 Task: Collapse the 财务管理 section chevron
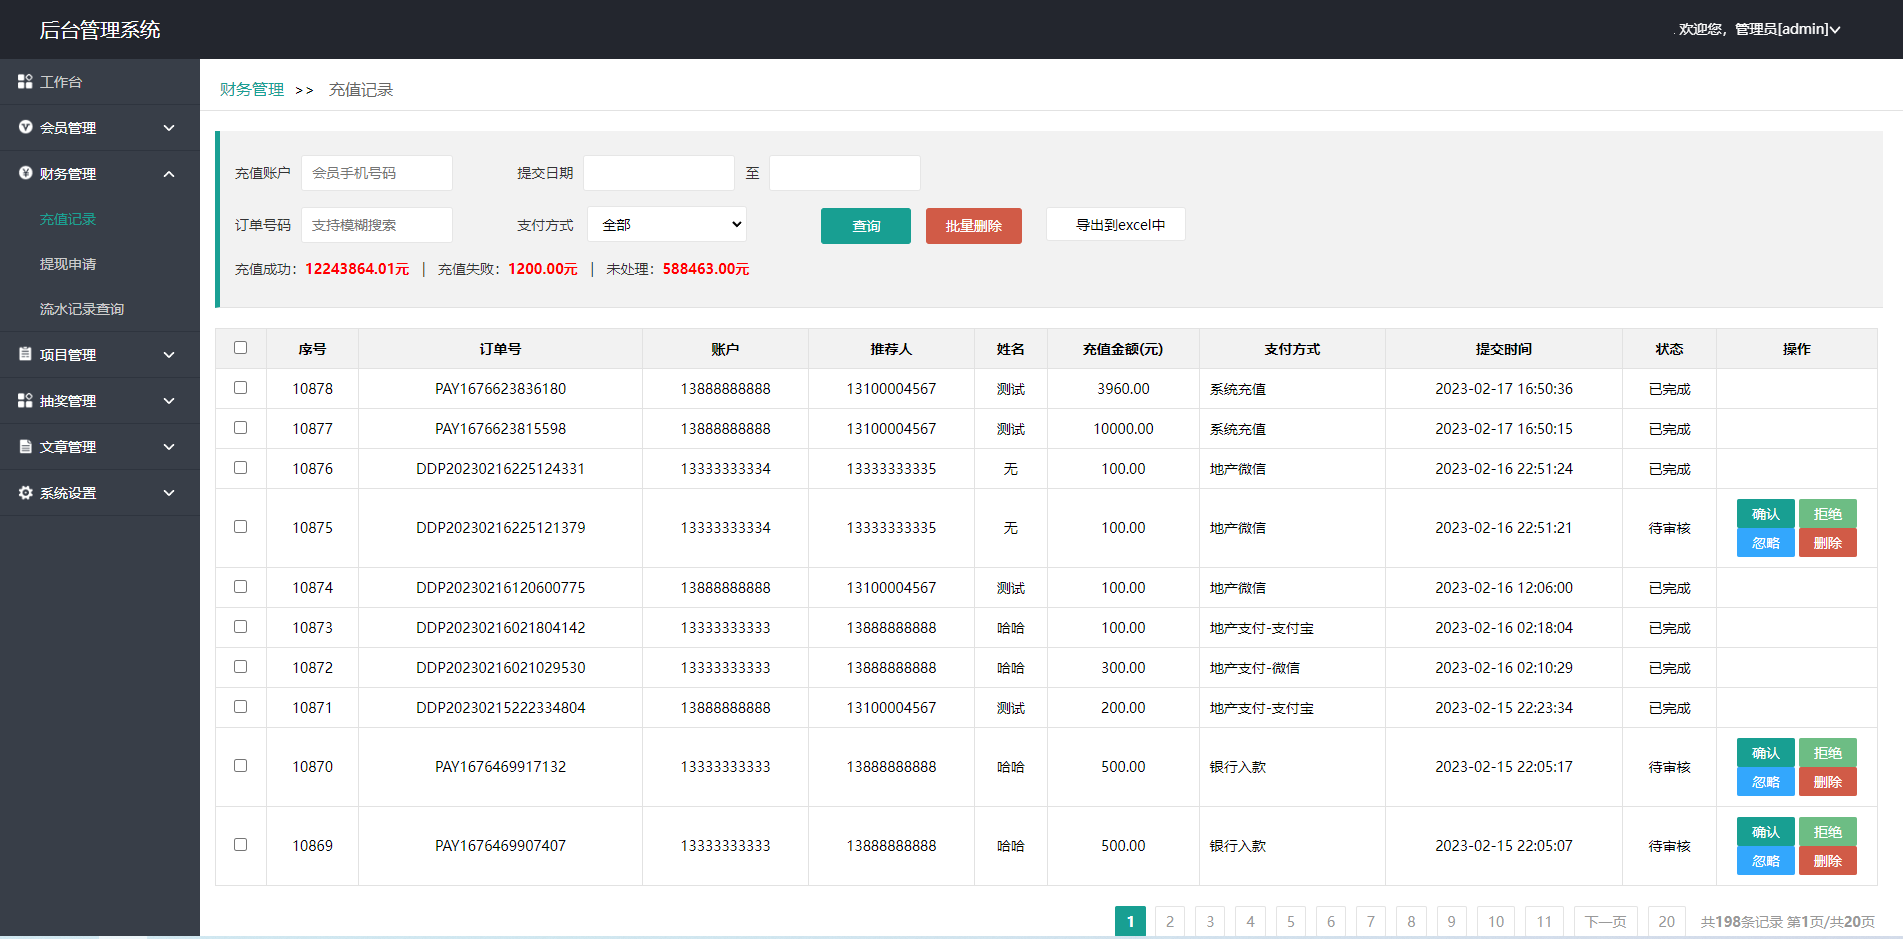pyautogui.click(x=169, y=174)
